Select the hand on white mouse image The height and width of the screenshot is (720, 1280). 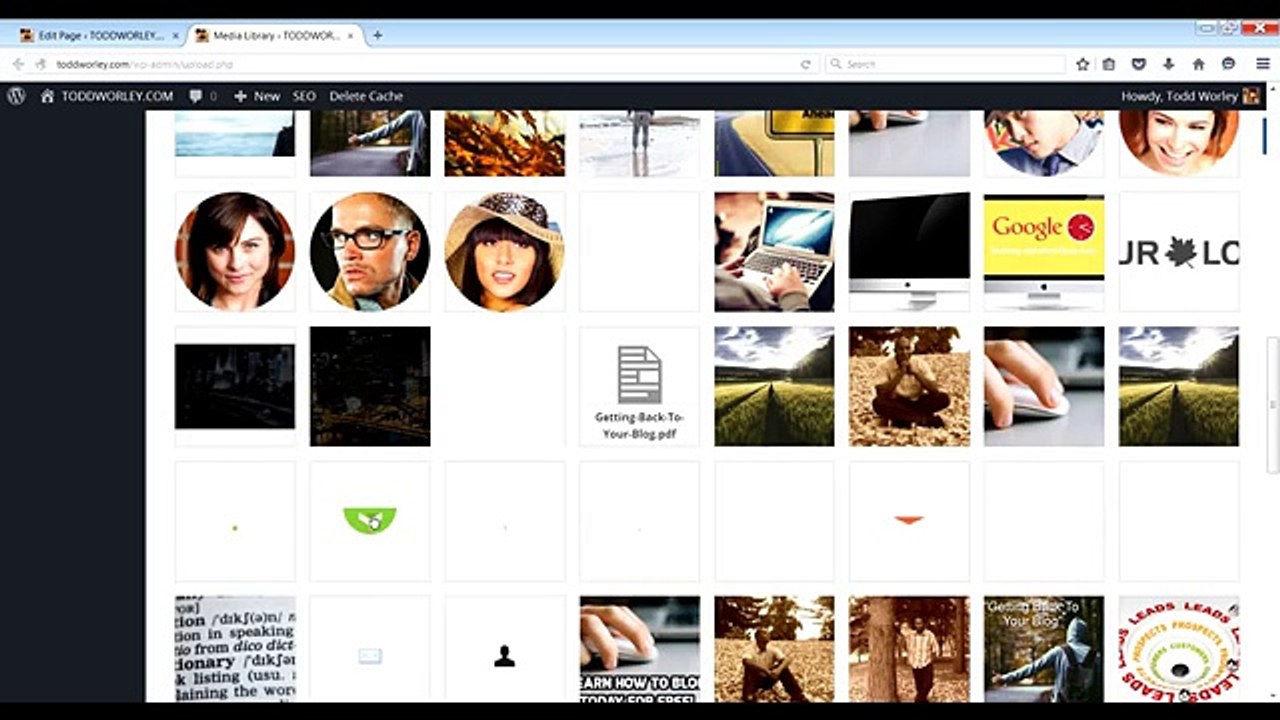[1044, 386]
